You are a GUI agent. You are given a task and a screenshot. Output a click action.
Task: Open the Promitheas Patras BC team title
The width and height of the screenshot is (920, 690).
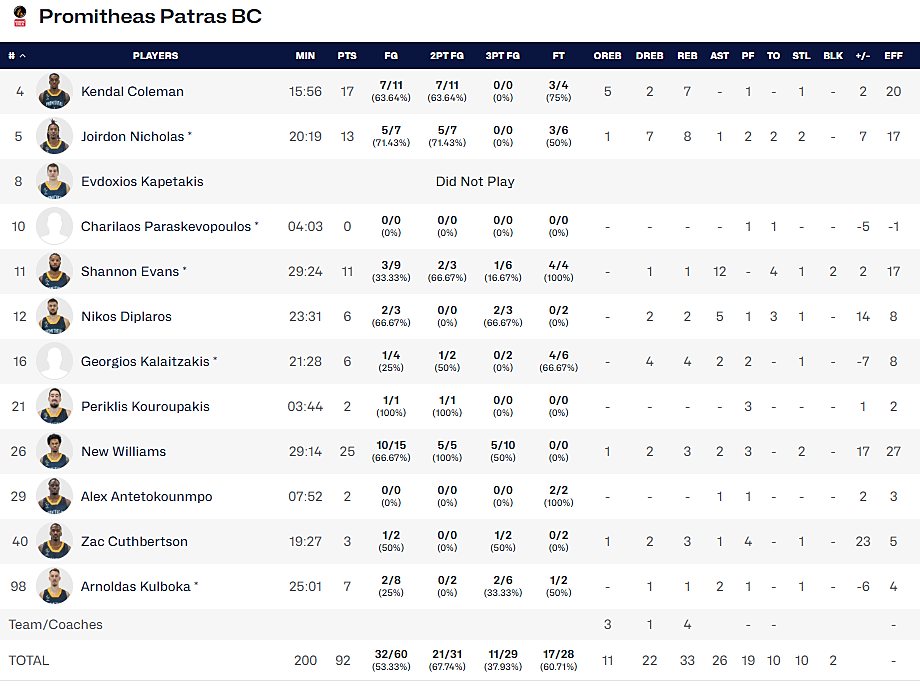coord(150,16)
